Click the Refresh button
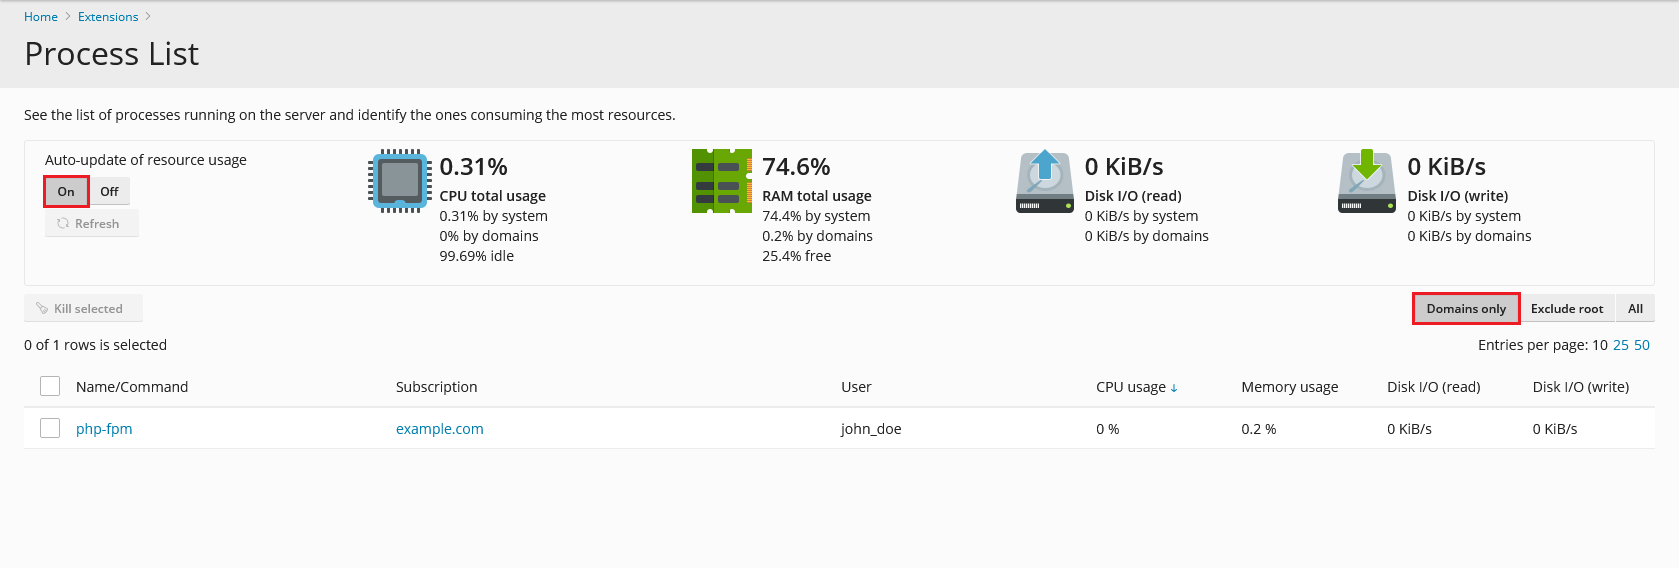The width and height of the screenshot is (1679, 568). coord(91,224)
